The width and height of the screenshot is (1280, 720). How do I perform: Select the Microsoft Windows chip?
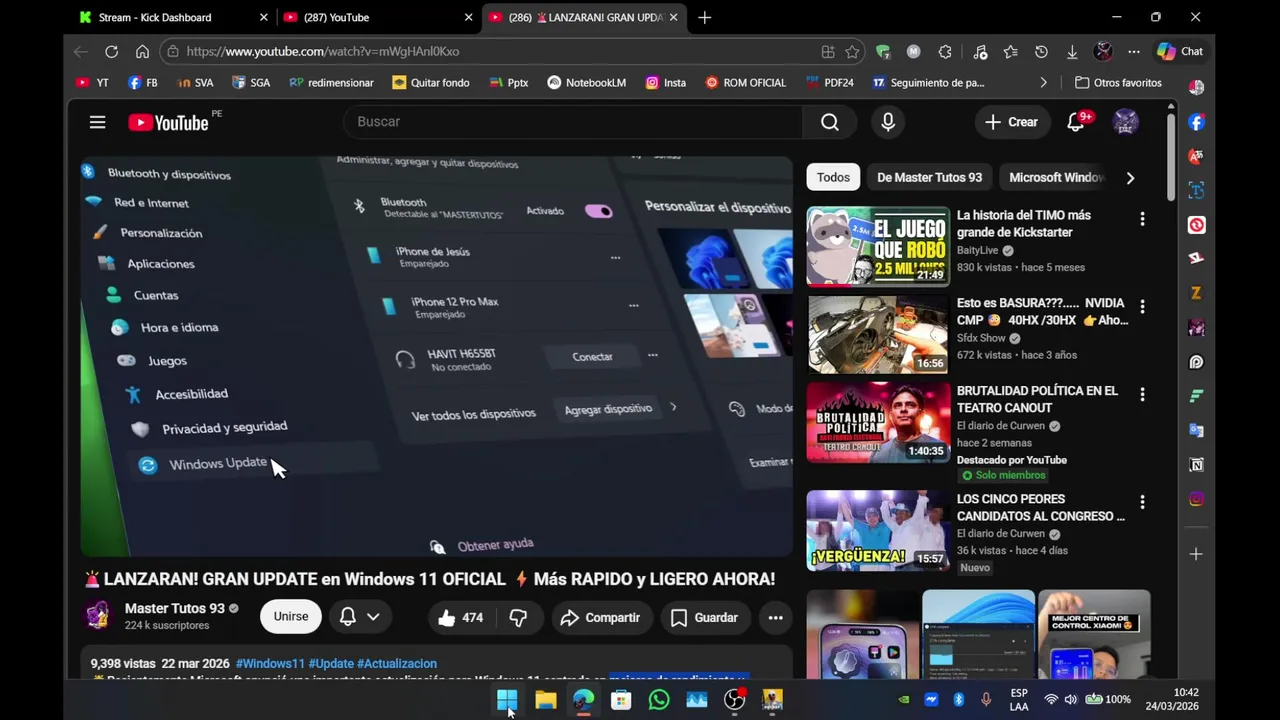1056,177
